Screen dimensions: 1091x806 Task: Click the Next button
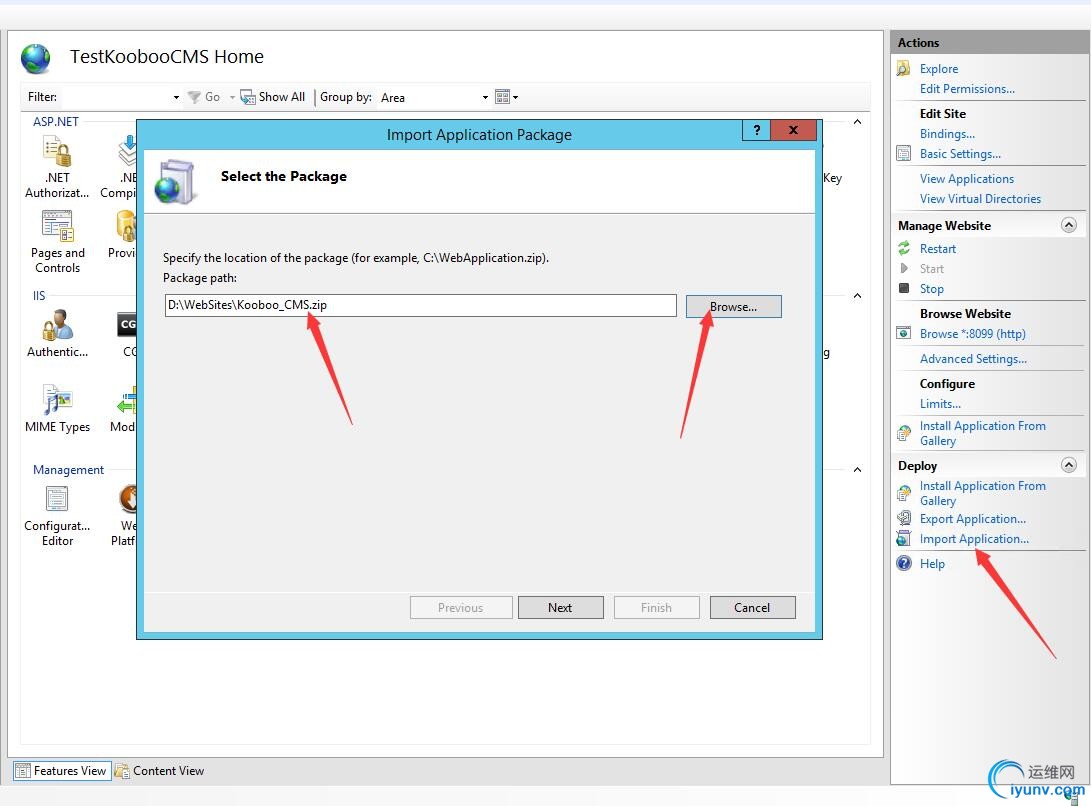tap(560, 608)
